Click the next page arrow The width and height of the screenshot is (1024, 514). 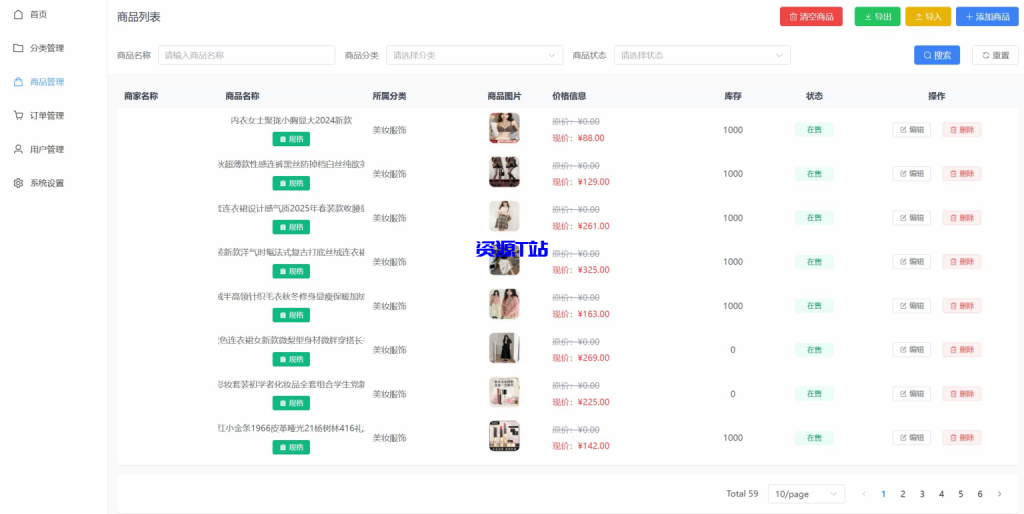pyautogui.click(x=999, y=494)
